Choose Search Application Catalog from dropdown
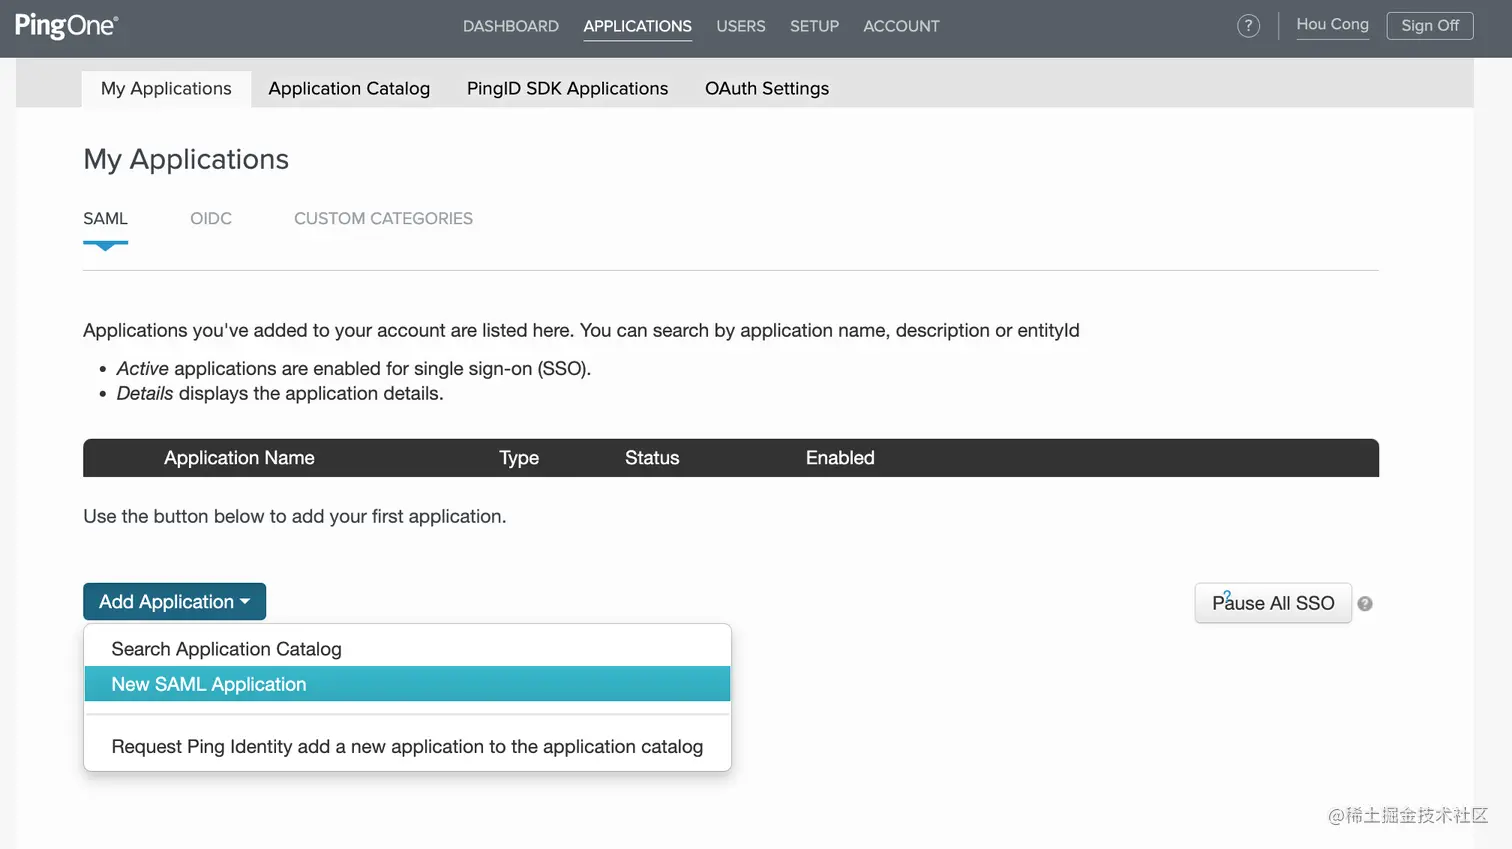 pos(408,649)
